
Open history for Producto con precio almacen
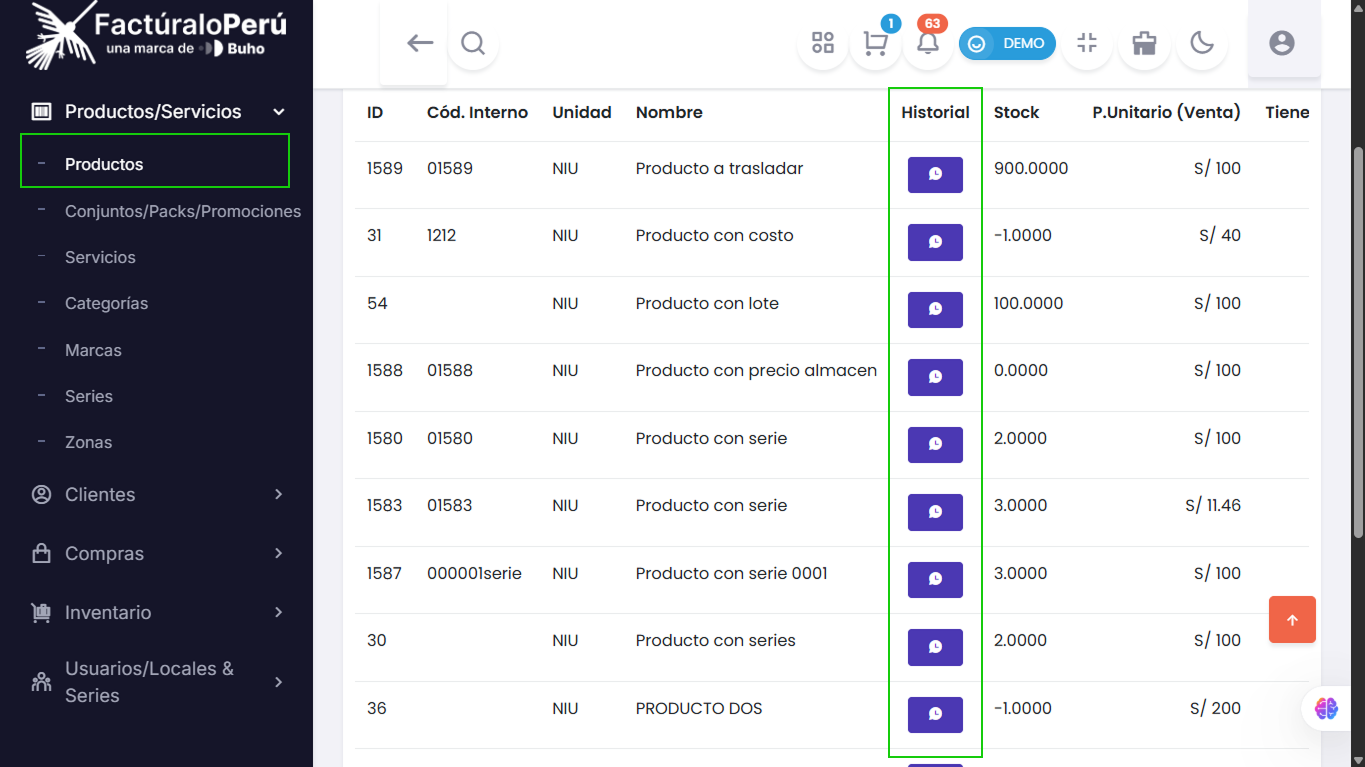point(935,377)
